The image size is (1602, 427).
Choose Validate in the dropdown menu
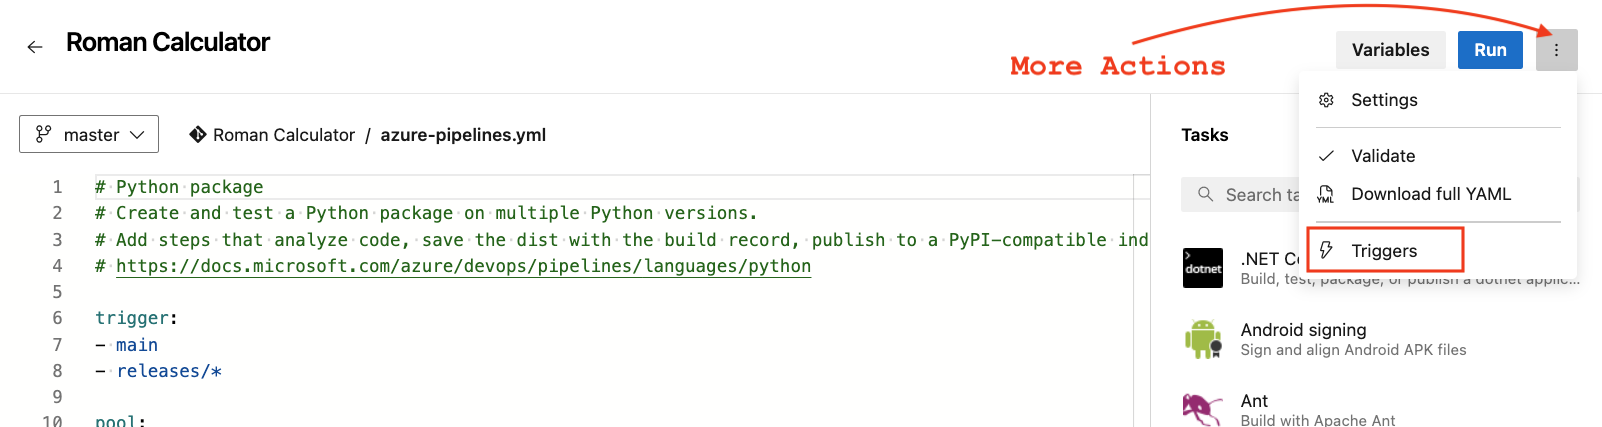pos(1383,156)
